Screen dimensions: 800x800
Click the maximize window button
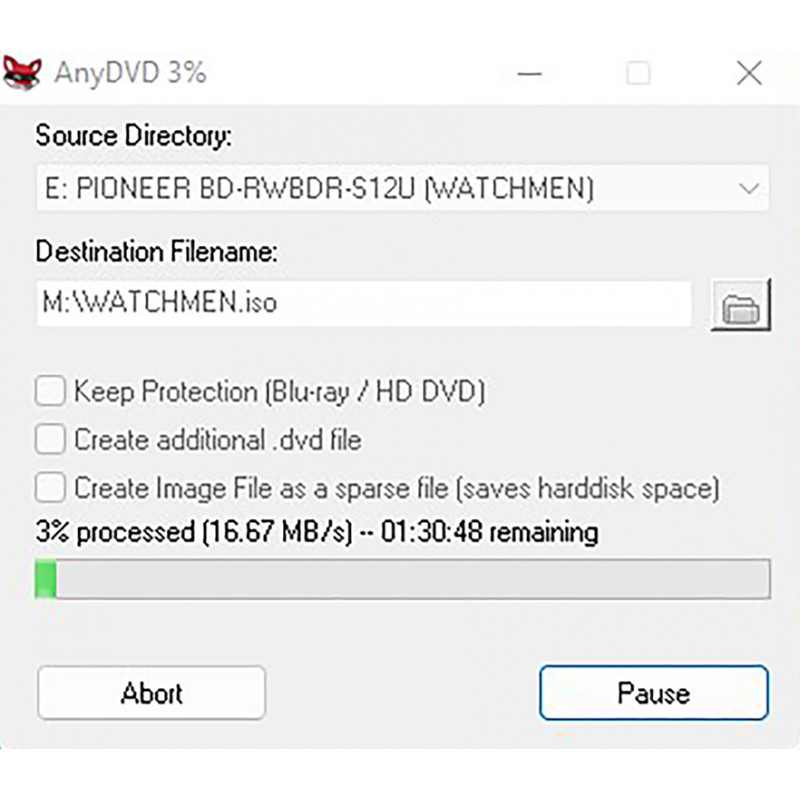pyautogui.click(x=638, y=73)
